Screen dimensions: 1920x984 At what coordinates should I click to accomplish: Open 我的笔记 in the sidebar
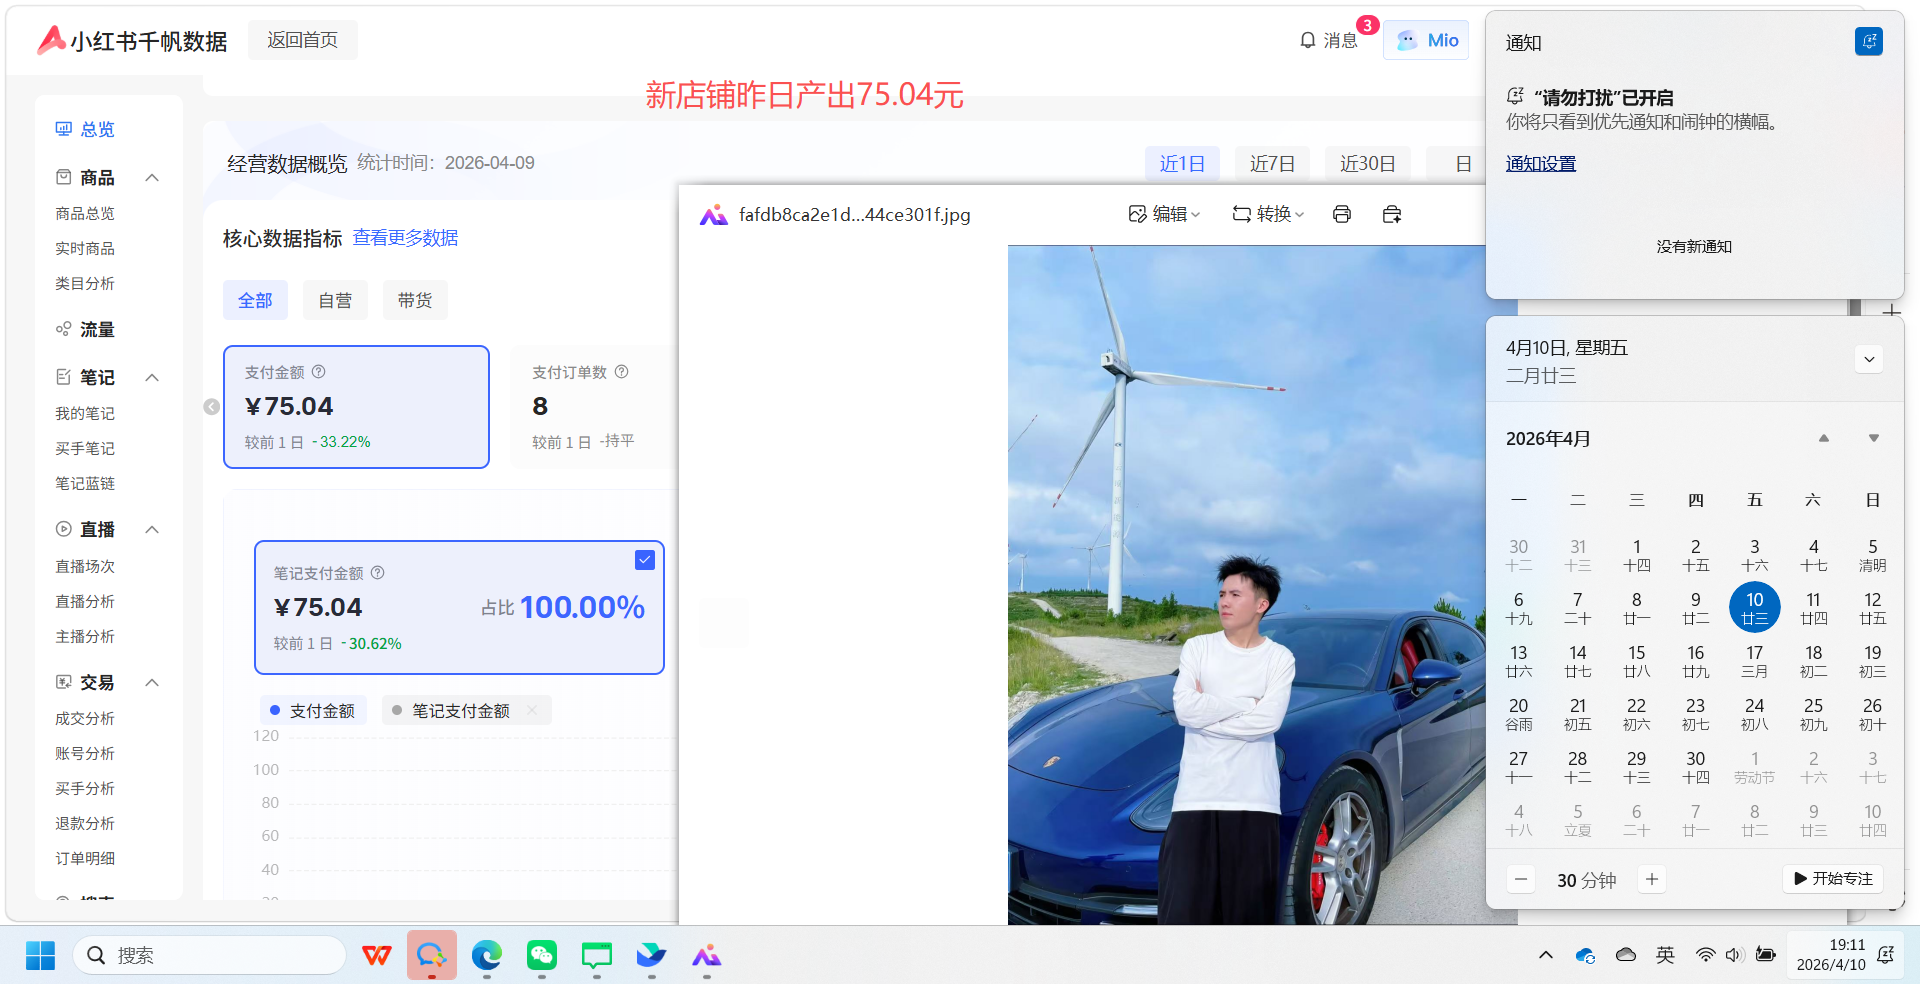(85, 413)
